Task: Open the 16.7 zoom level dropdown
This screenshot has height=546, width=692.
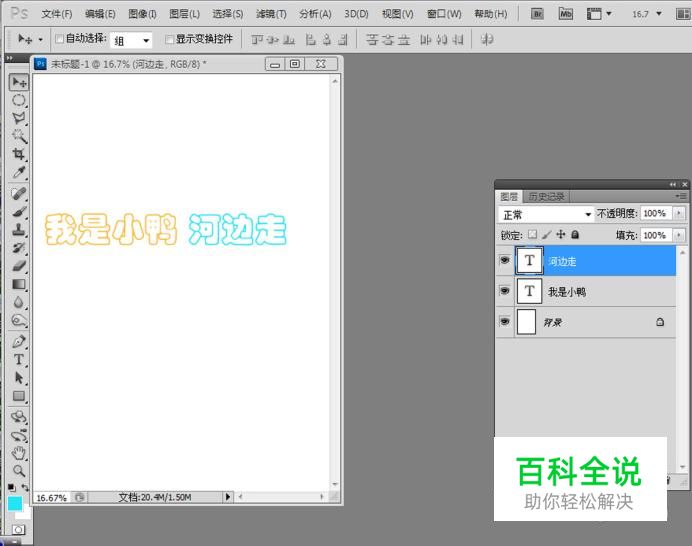Action: (659, 14)
